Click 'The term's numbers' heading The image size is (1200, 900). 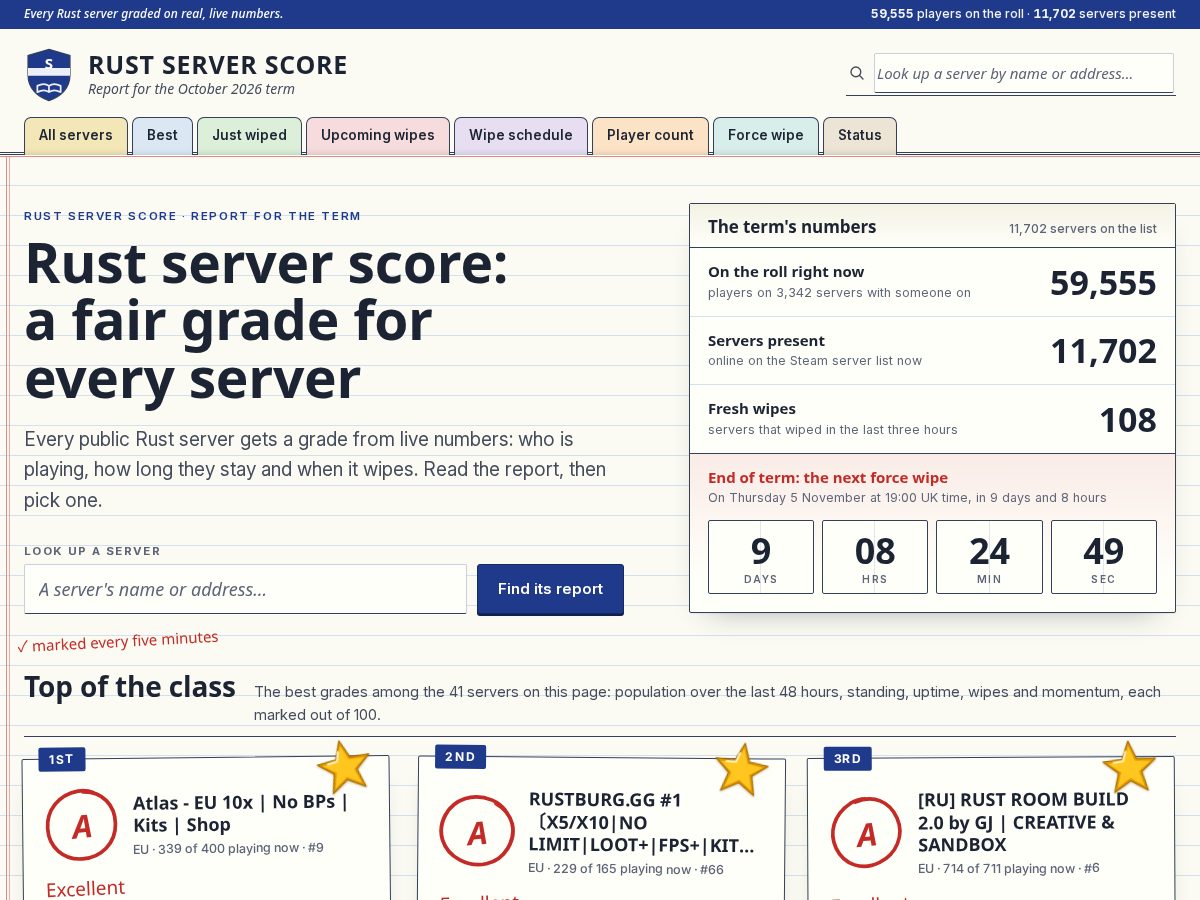pos(792,227)
